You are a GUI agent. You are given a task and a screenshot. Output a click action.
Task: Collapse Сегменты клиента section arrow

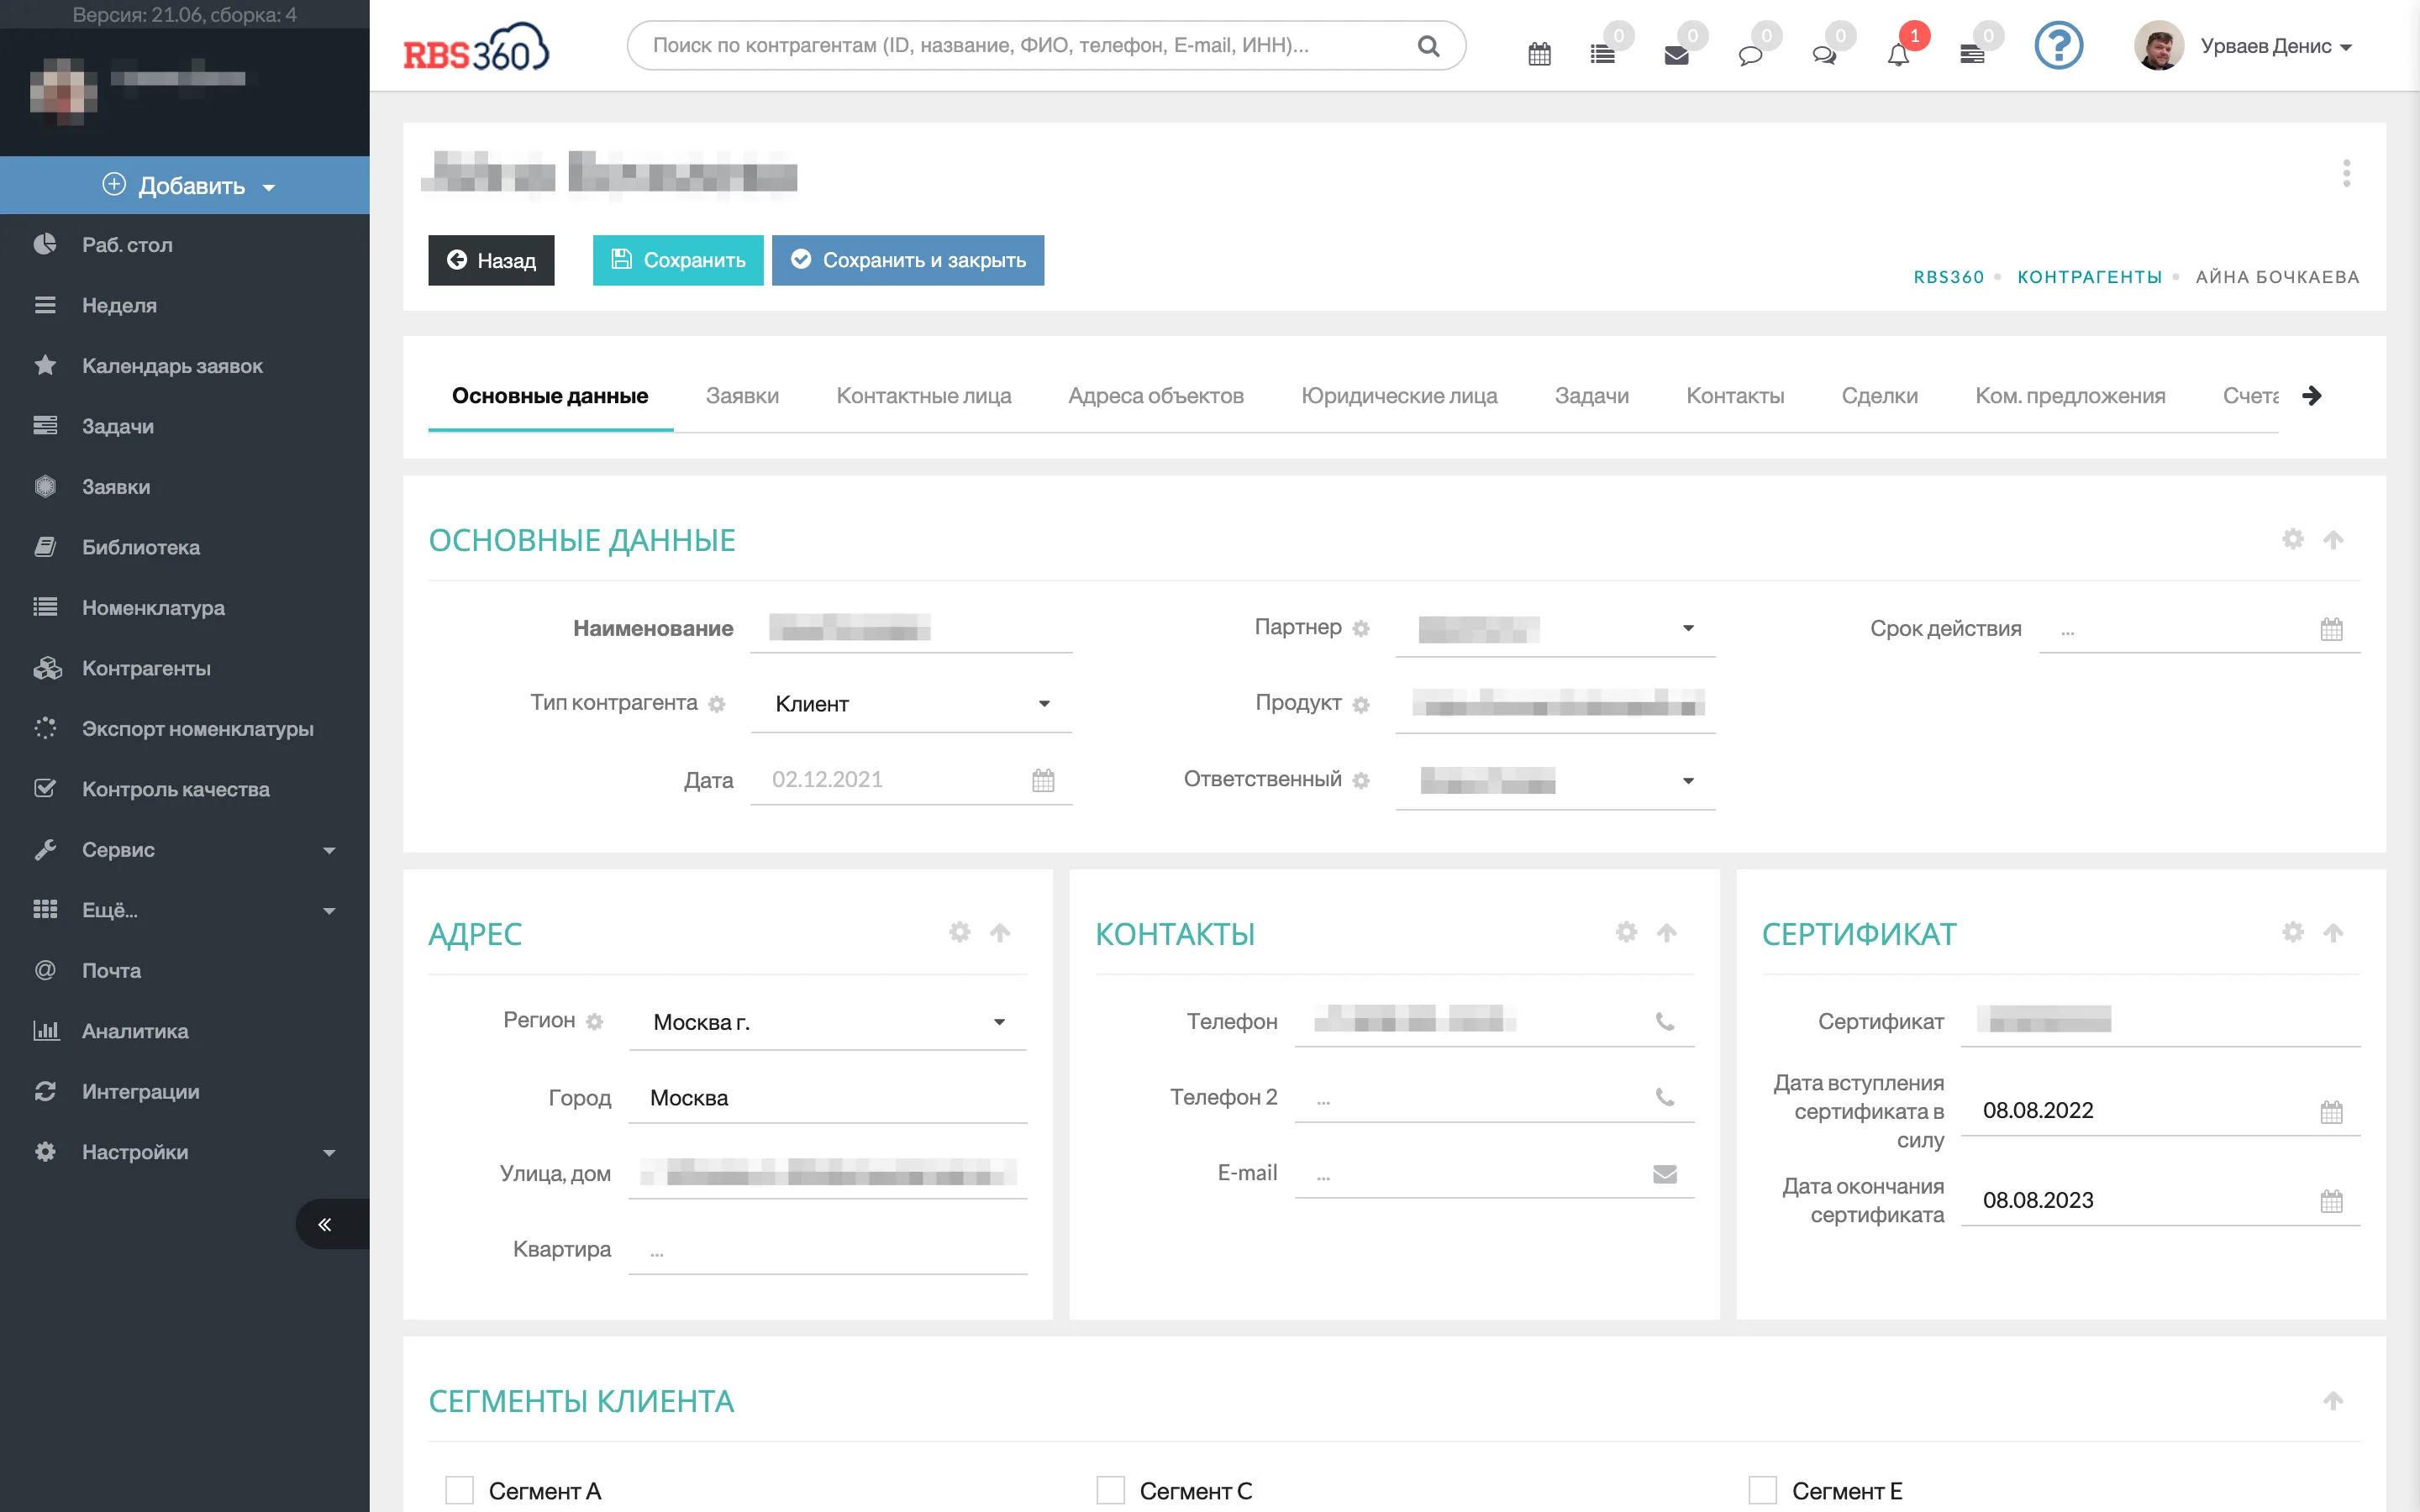click(x=2333, y=1400)
